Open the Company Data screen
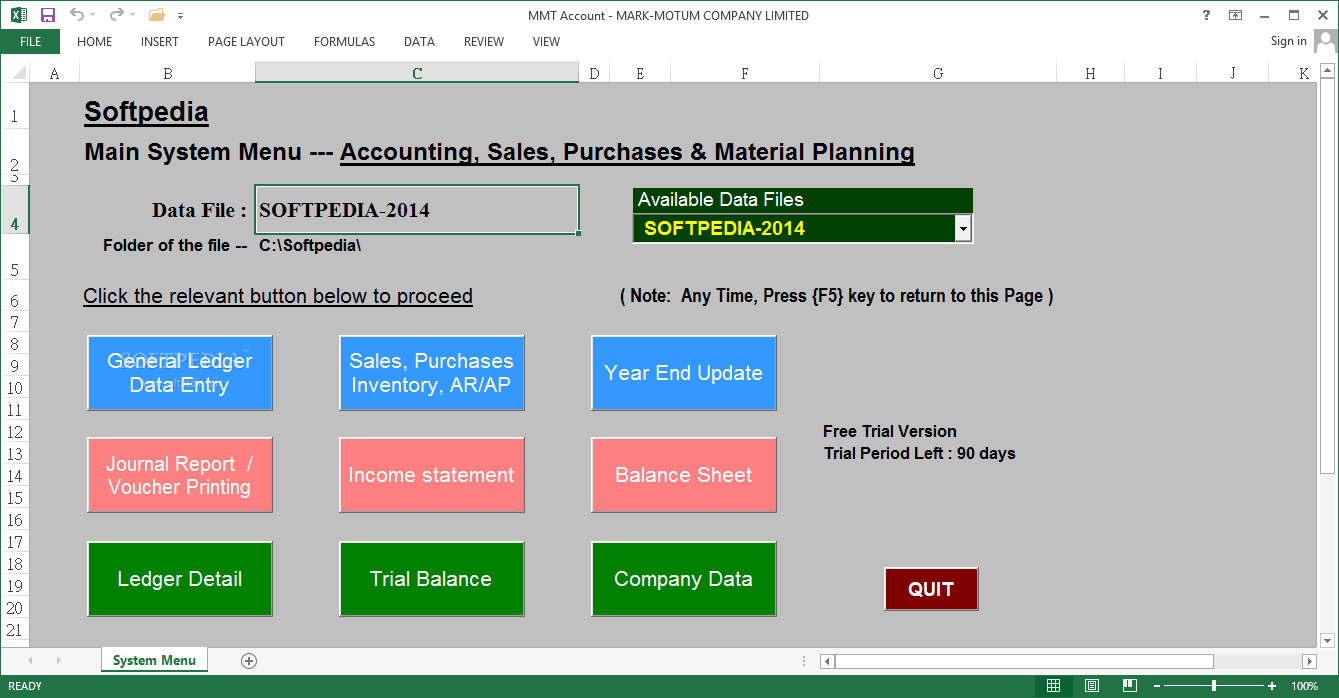The width and height of the screenshot is (1339, 698). 684,579
